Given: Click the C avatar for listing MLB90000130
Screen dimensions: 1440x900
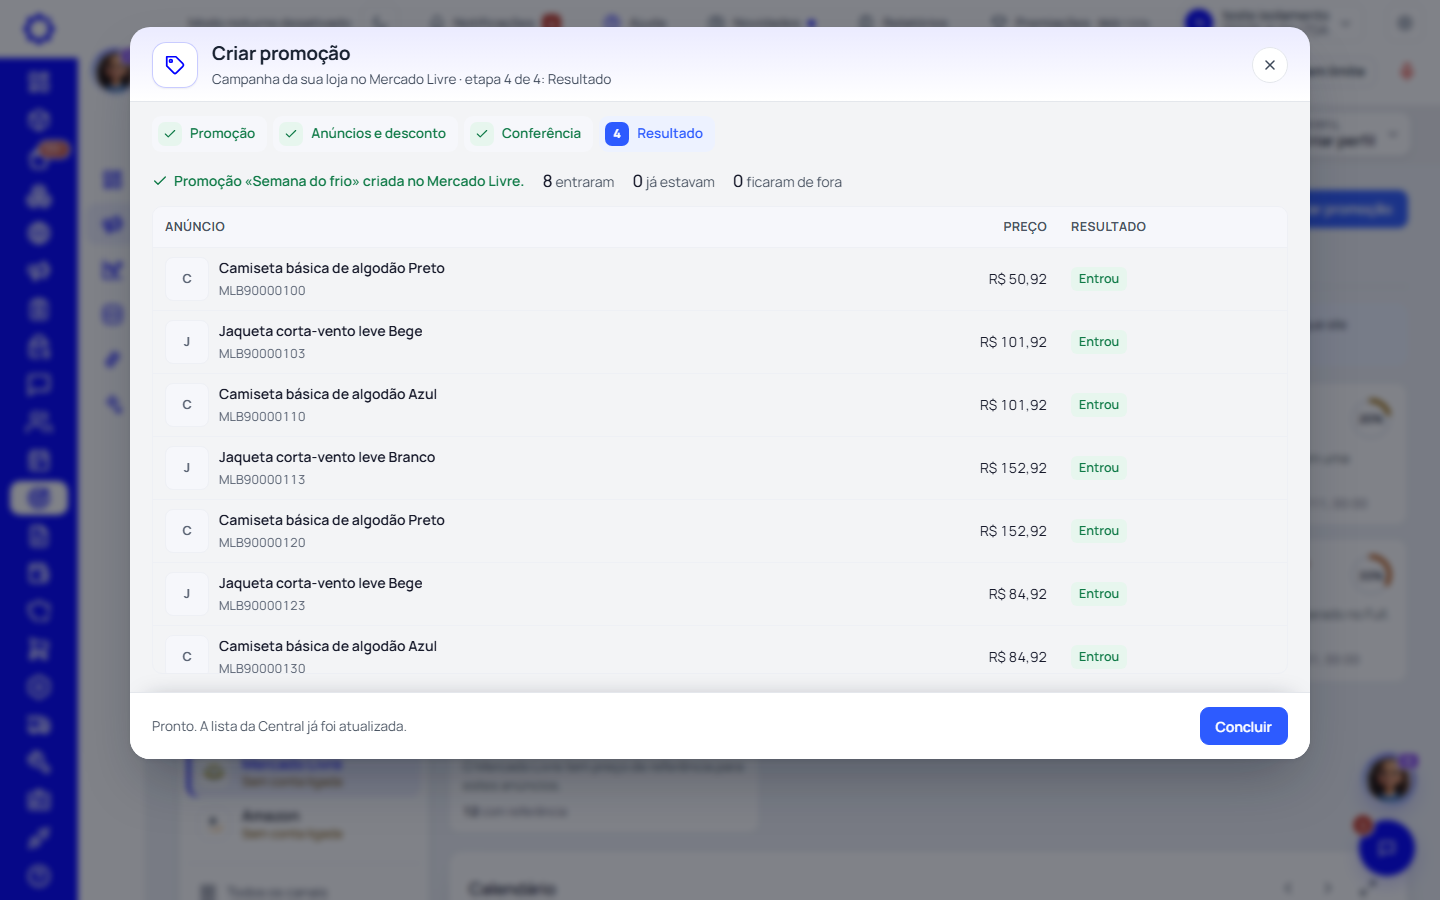Looking at the screenshot, I should [187, 656].
